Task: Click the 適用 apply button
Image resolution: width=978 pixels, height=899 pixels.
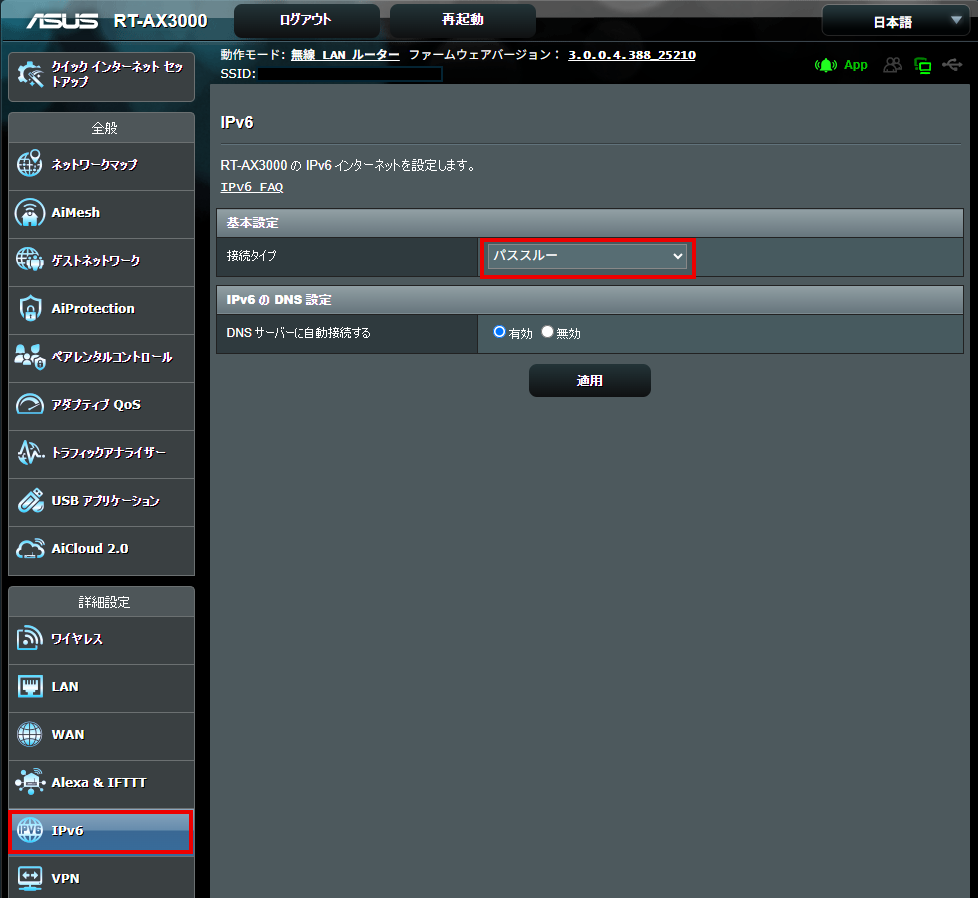Action: pos(589,381)
